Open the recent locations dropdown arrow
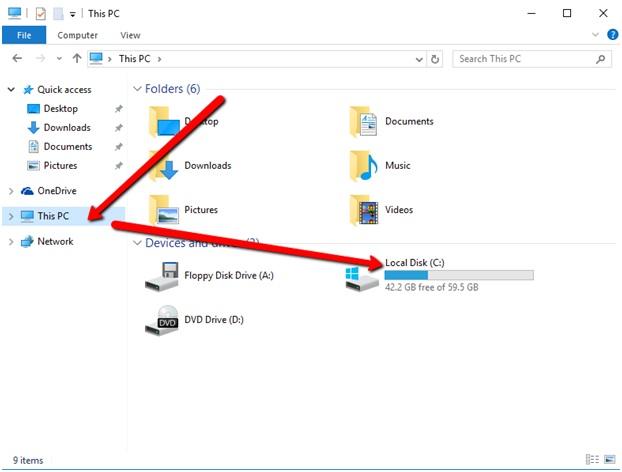Screen dimensions: 622x472 (x=59, y=59)
